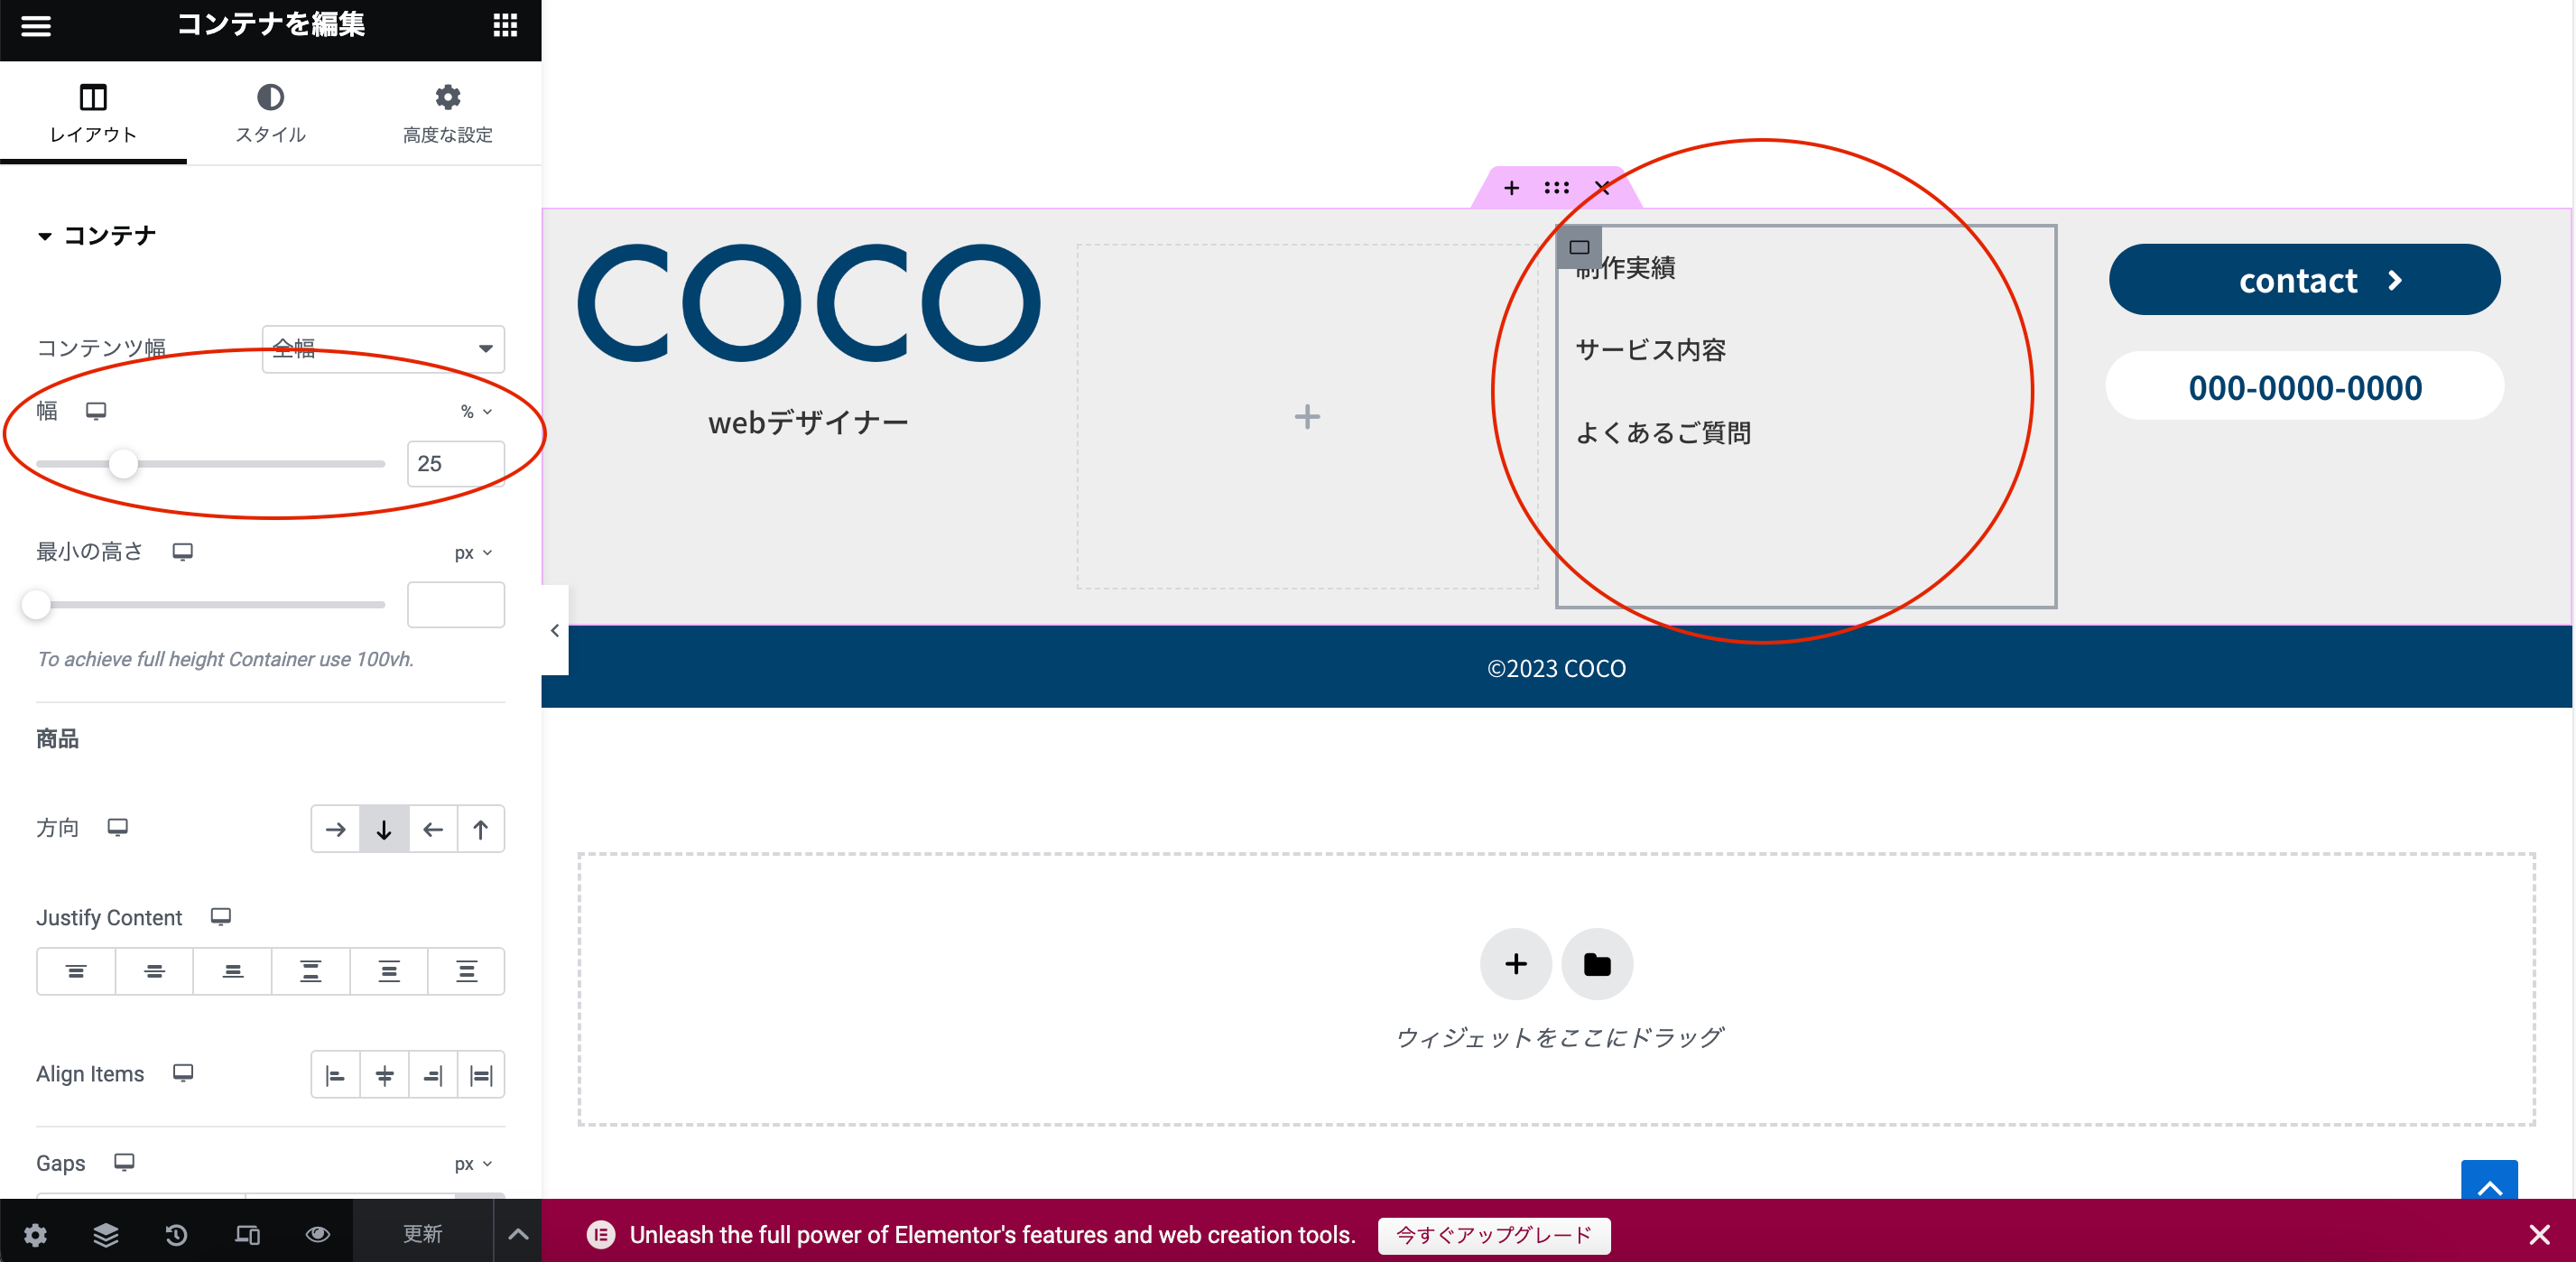Open the width % unit selector
This screenshot has height=1262, width=2576.
pos(476,411)
